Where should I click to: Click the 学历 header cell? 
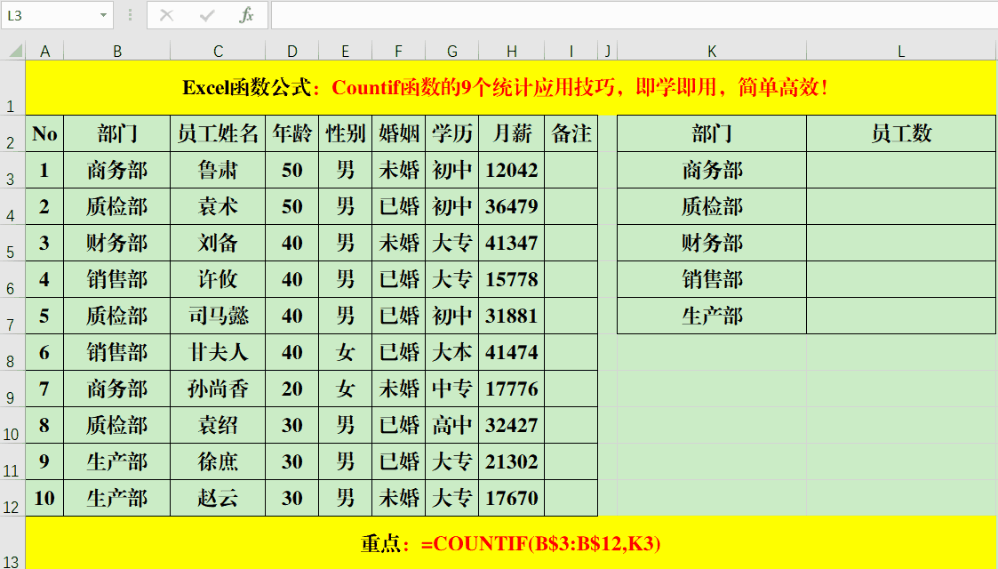pyautogui.click(x=452, y=134)
